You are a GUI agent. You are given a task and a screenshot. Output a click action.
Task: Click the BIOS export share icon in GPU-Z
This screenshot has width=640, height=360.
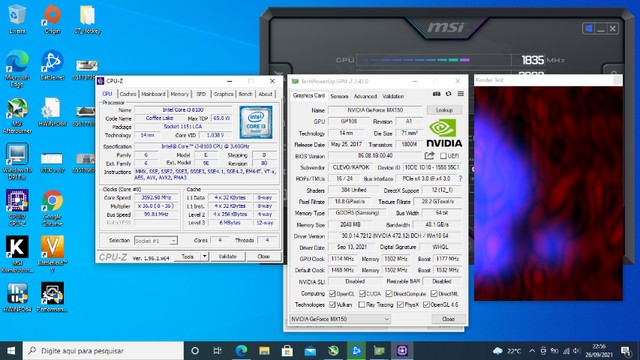click(x=429, y=156)
